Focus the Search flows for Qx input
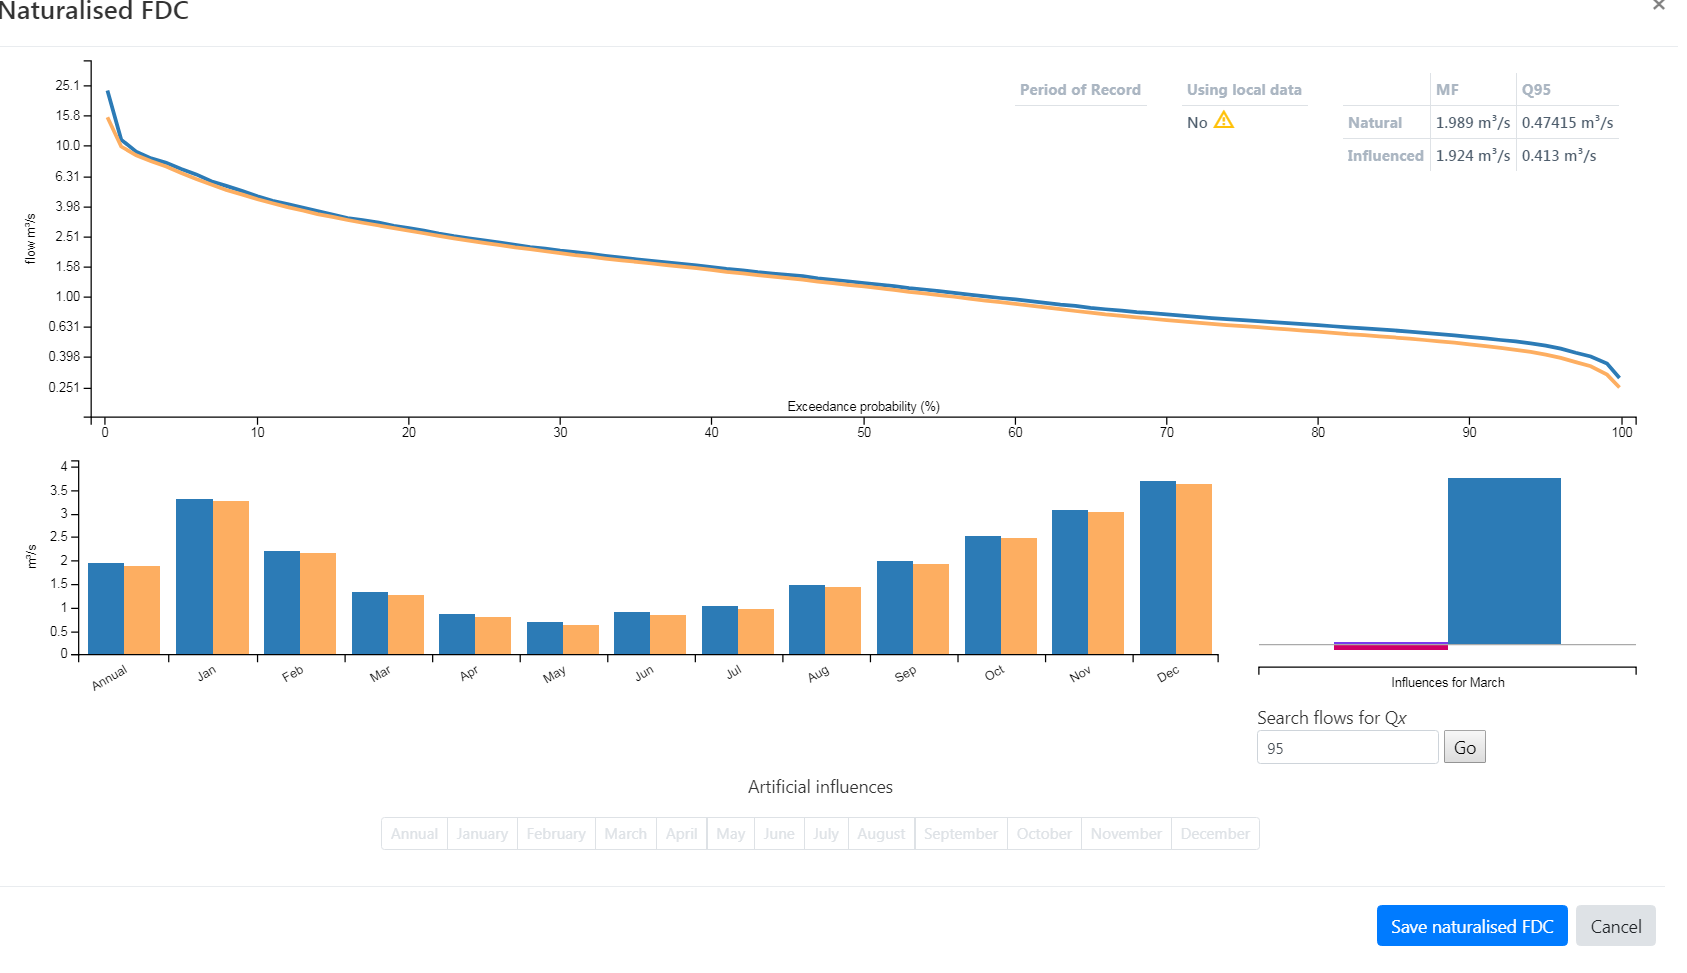 (x=1346, y=747)
